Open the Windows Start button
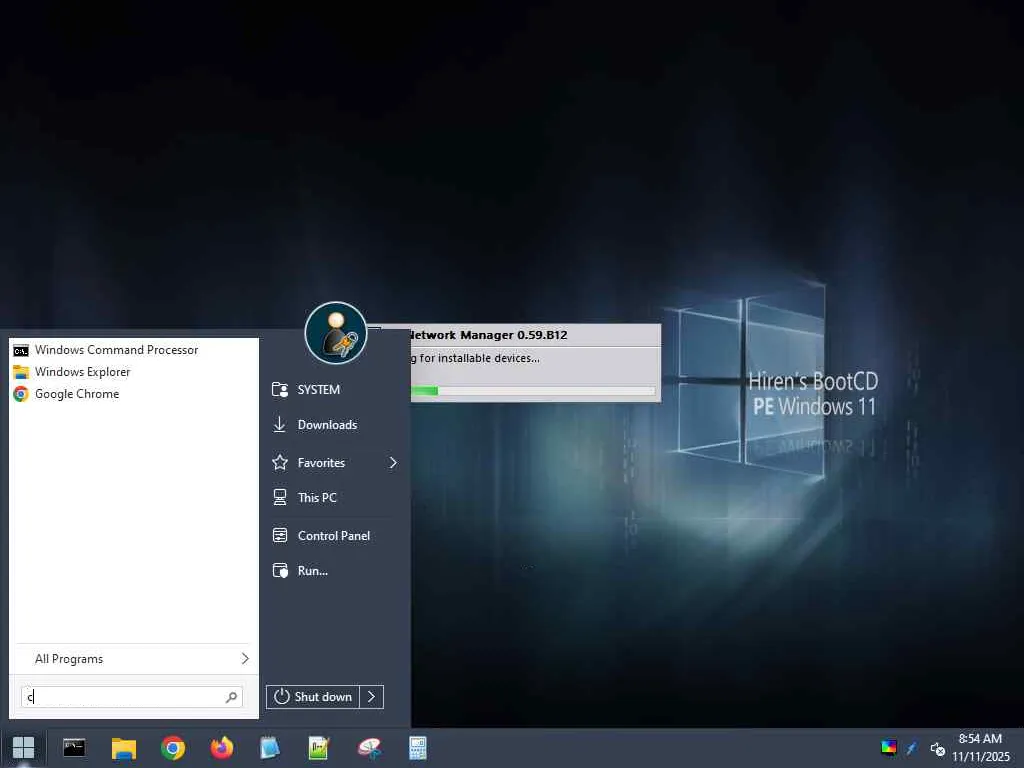Screen dimensions: 1024x768 point(24,748)
